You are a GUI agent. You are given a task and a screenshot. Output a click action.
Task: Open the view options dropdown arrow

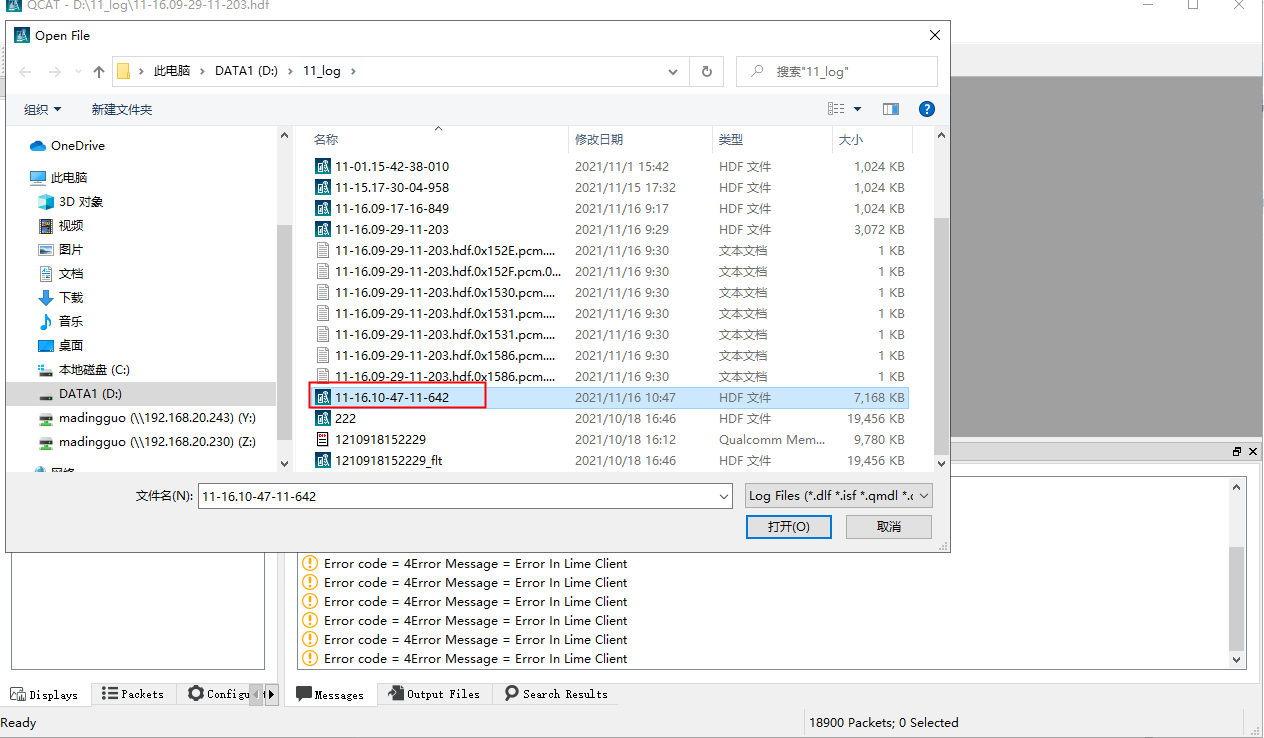tap(857, 109)
